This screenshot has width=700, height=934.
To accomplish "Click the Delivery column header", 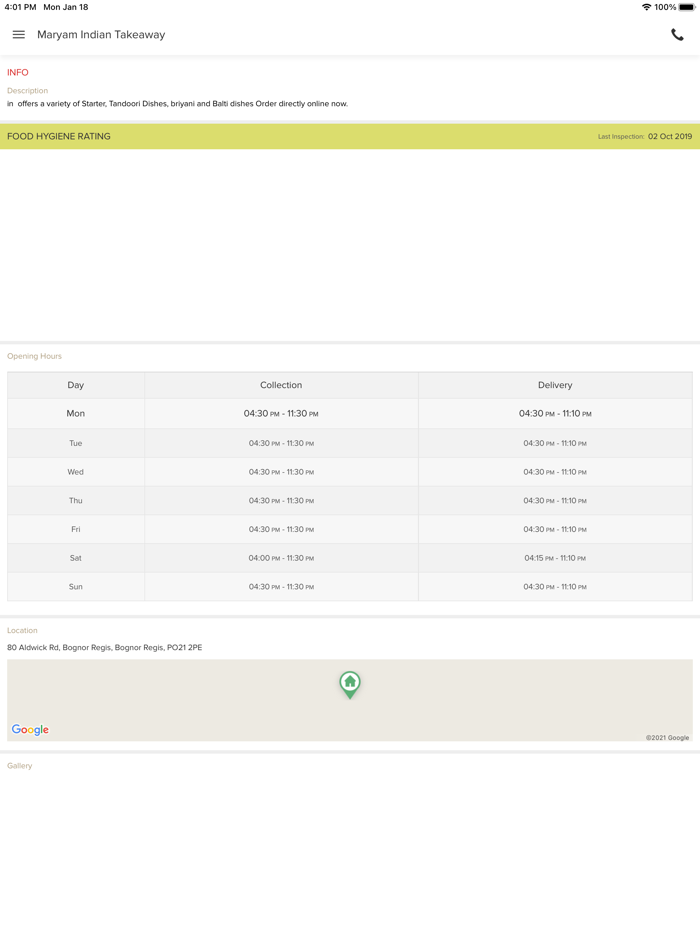I will pos(555,385).
